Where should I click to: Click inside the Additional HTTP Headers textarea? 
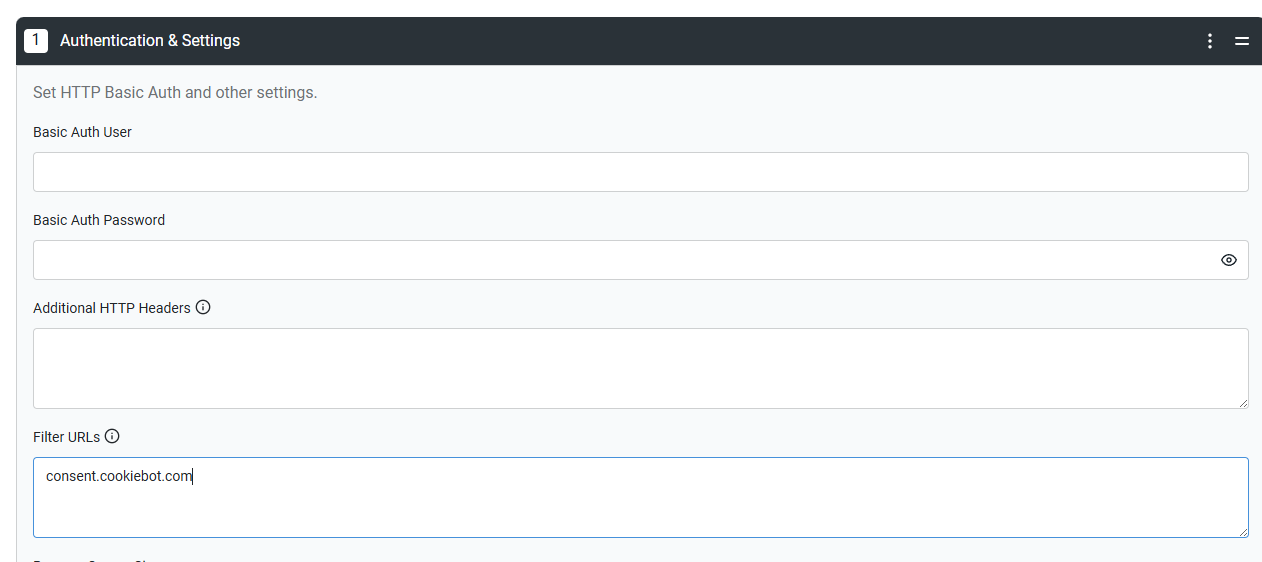coord(640,368)
